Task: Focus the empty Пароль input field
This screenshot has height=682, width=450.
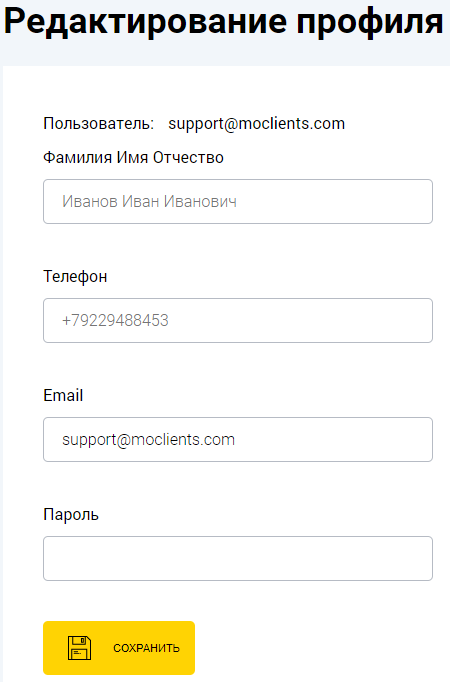Action: pos(238,558)
